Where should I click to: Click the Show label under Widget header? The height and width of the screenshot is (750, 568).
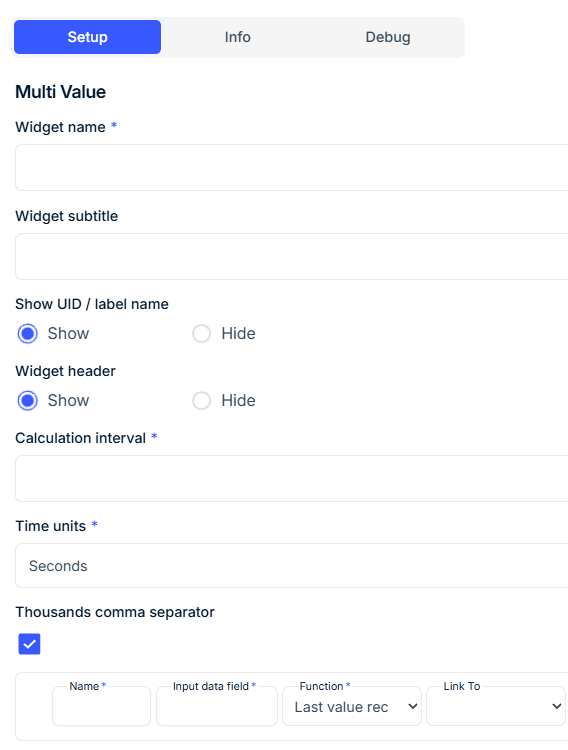coord(68,400)
